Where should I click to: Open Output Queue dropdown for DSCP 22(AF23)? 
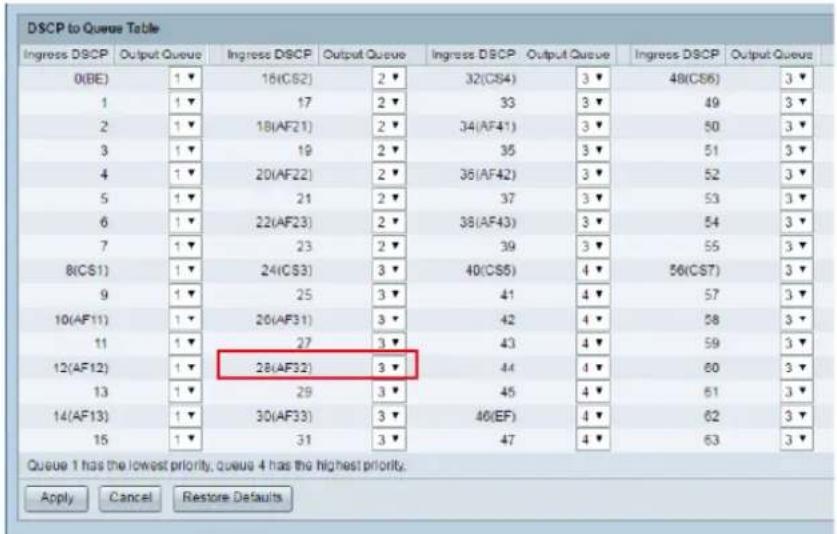click(389, 222)
